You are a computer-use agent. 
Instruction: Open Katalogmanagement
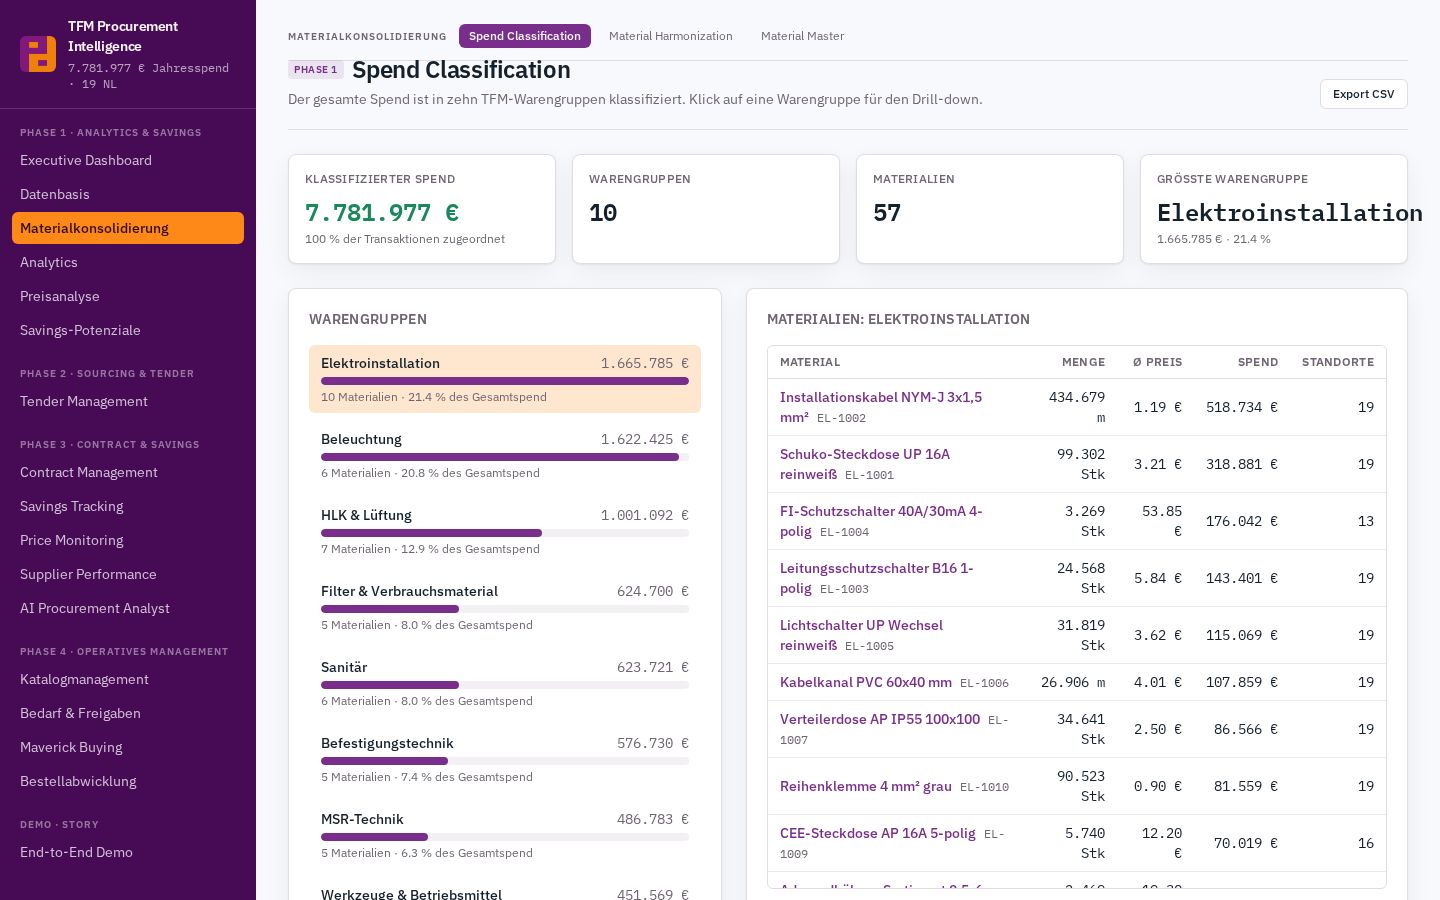click(x=128, y=679)
